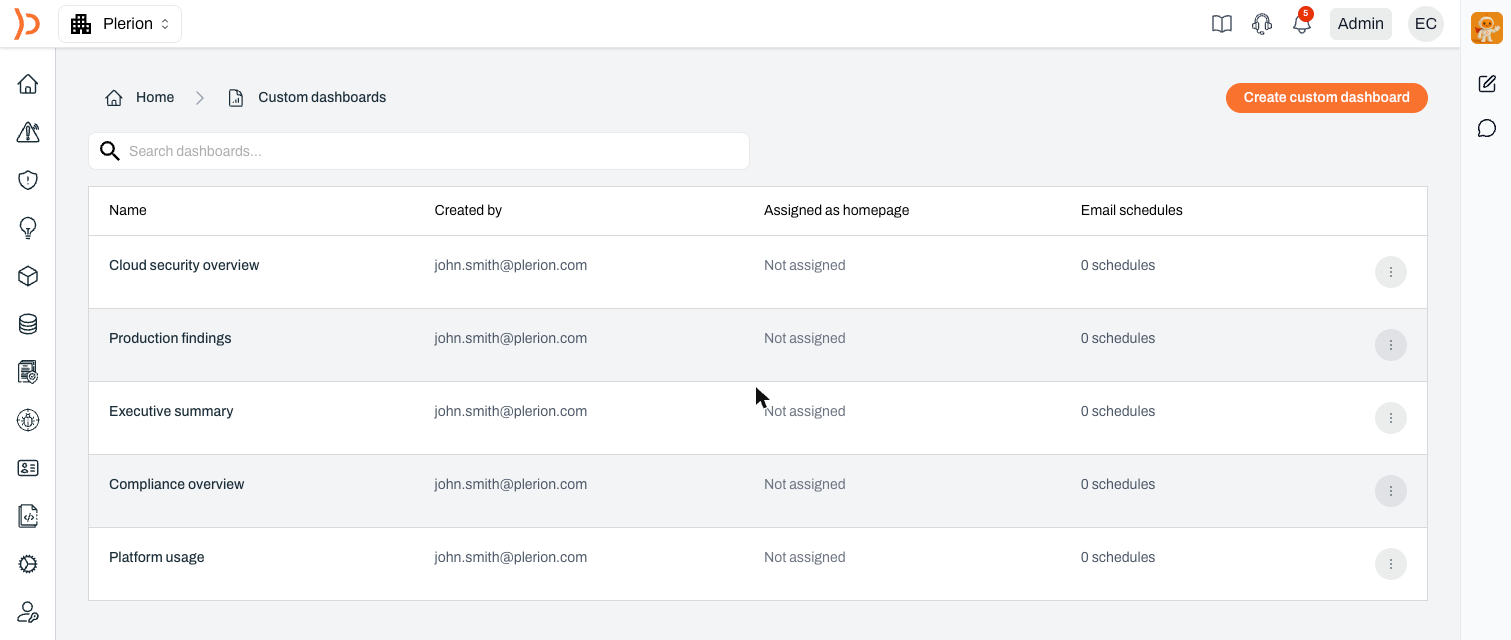Open the code file sidebar icon
This screenshot has height=640, width=1511.
tap(28, 516)
